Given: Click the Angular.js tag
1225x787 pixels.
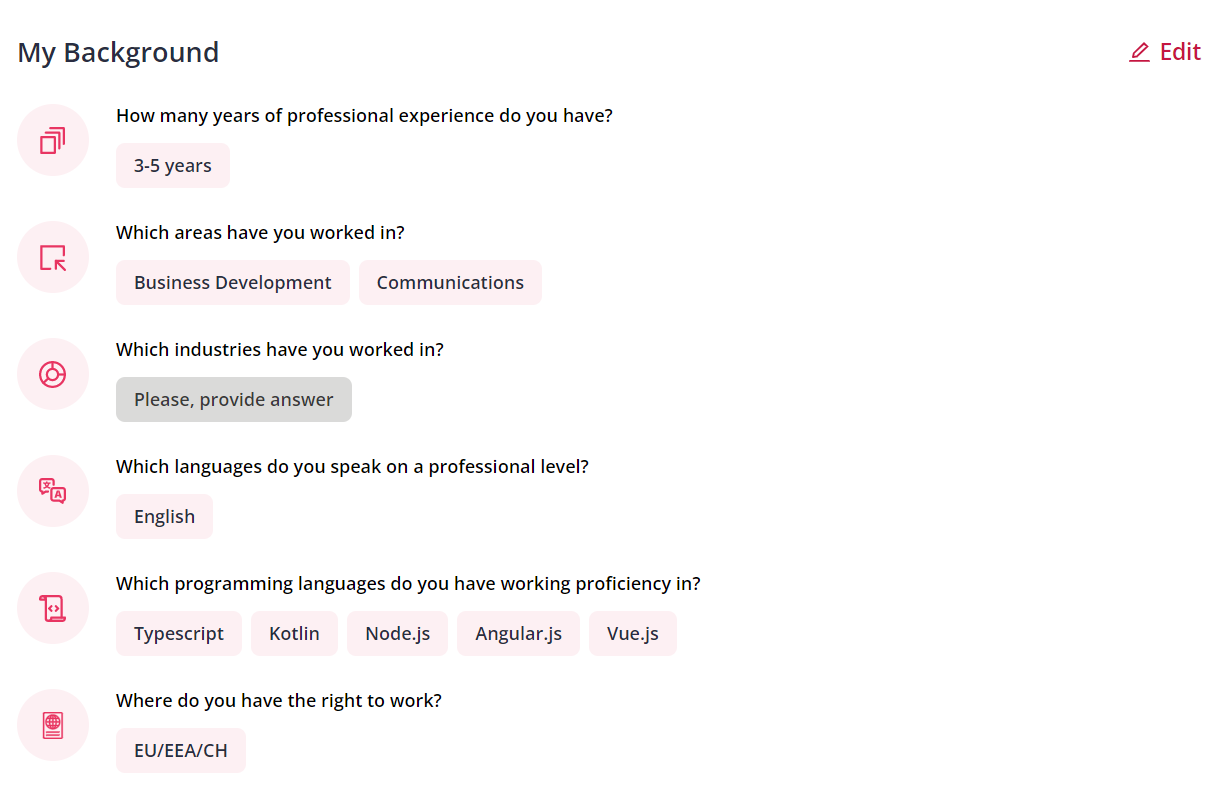Looking at the screenshot, I should click(518, 633).
